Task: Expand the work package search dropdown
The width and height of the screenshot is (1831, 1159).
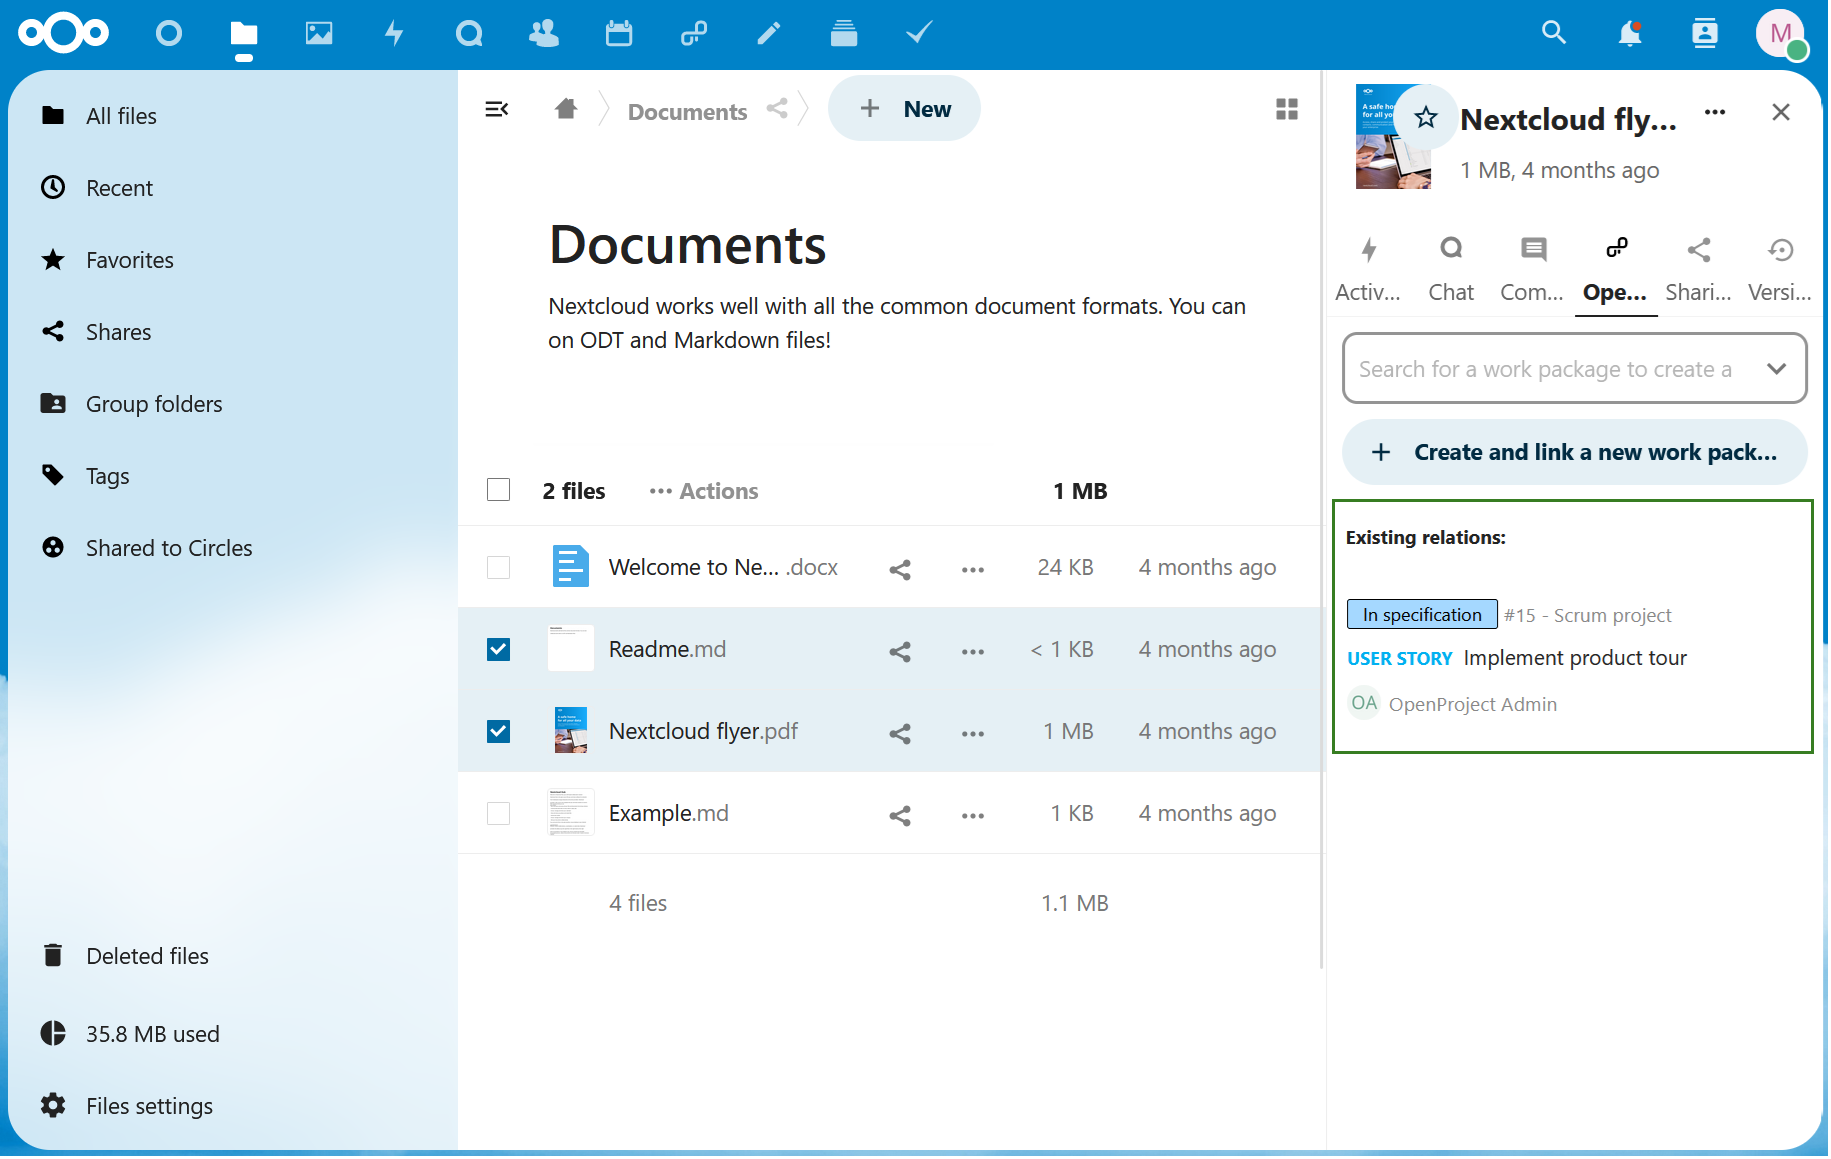Action: click(1777, 368)
